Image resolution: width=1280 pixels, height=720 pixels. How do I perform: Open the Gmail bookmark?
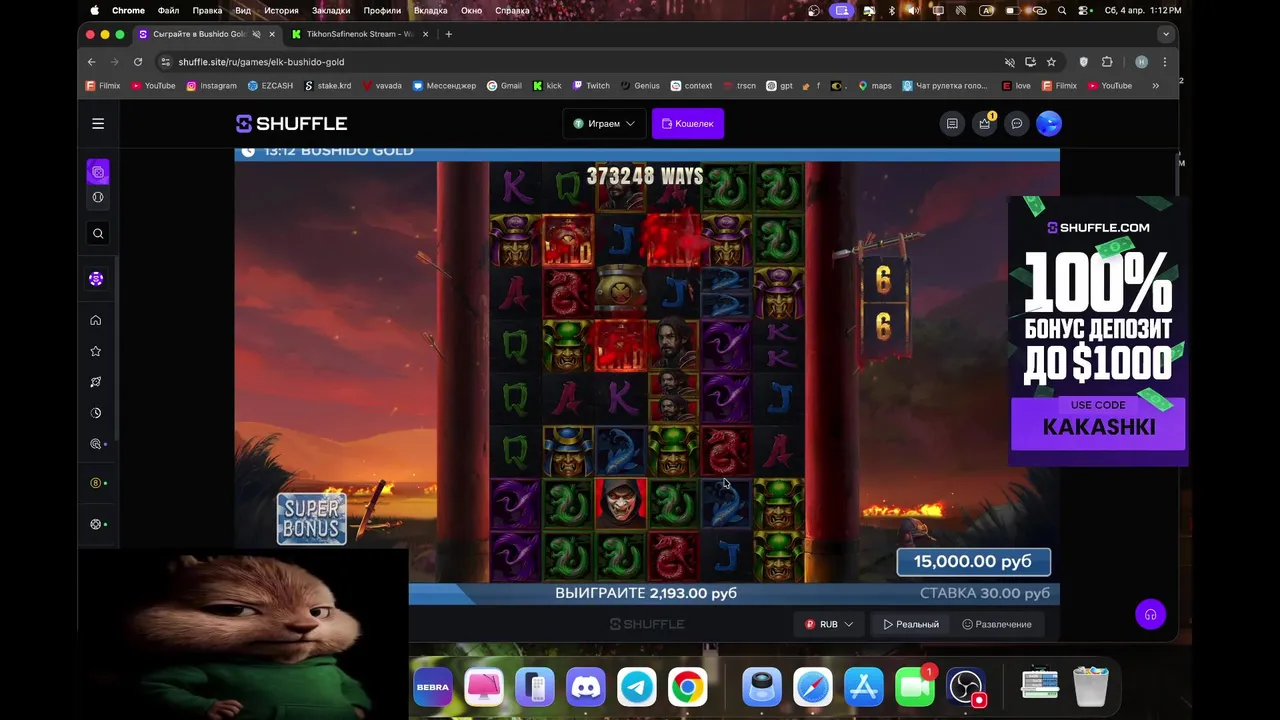504,86
